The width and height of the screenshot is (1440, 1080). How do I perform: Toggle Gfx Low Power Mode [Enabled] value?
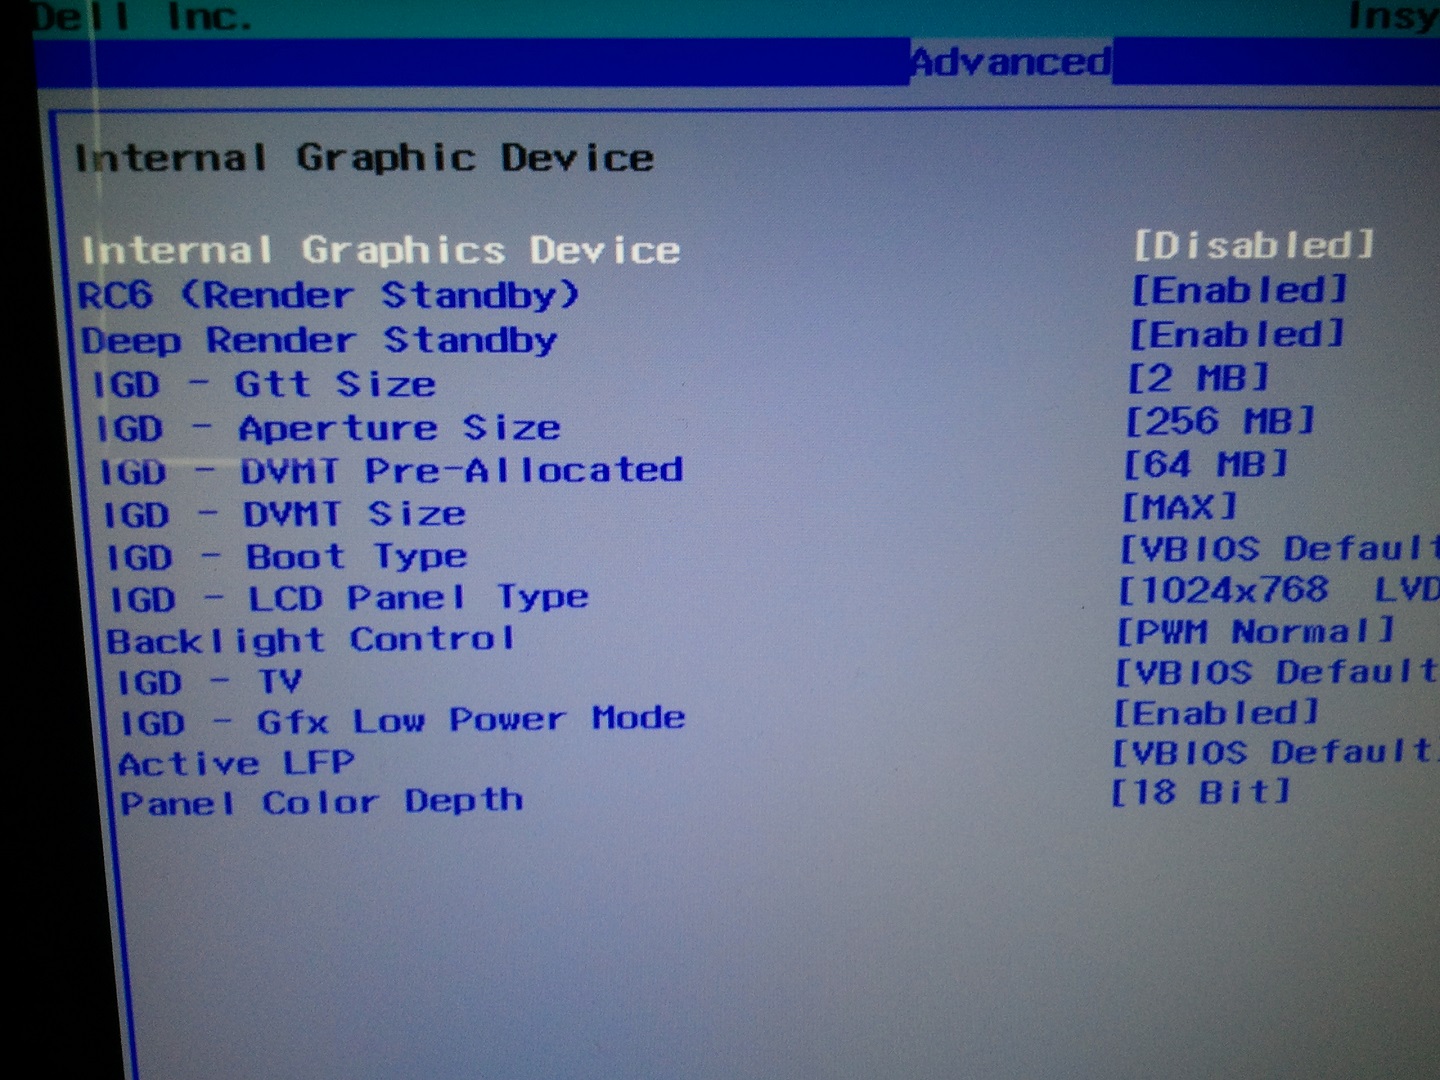[x=1216, y=713]
